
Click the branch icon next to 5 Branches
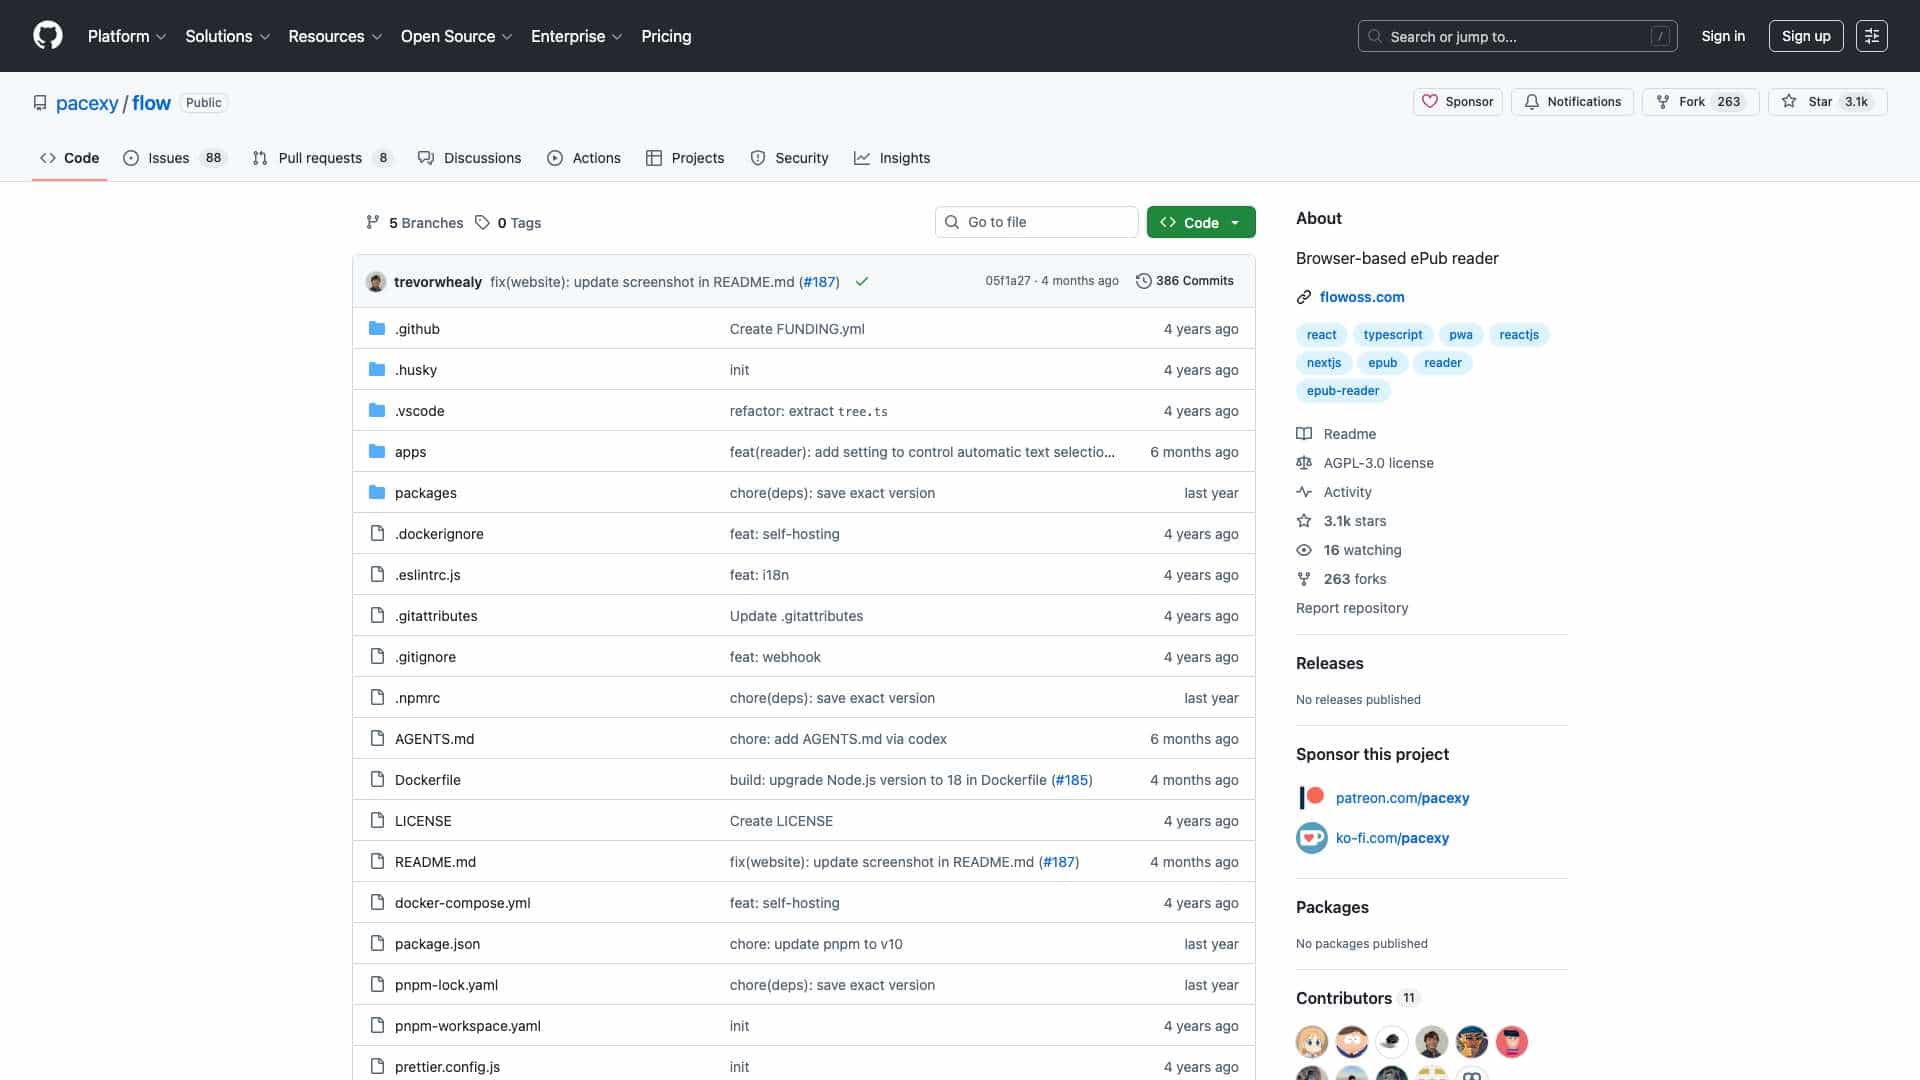373,222
